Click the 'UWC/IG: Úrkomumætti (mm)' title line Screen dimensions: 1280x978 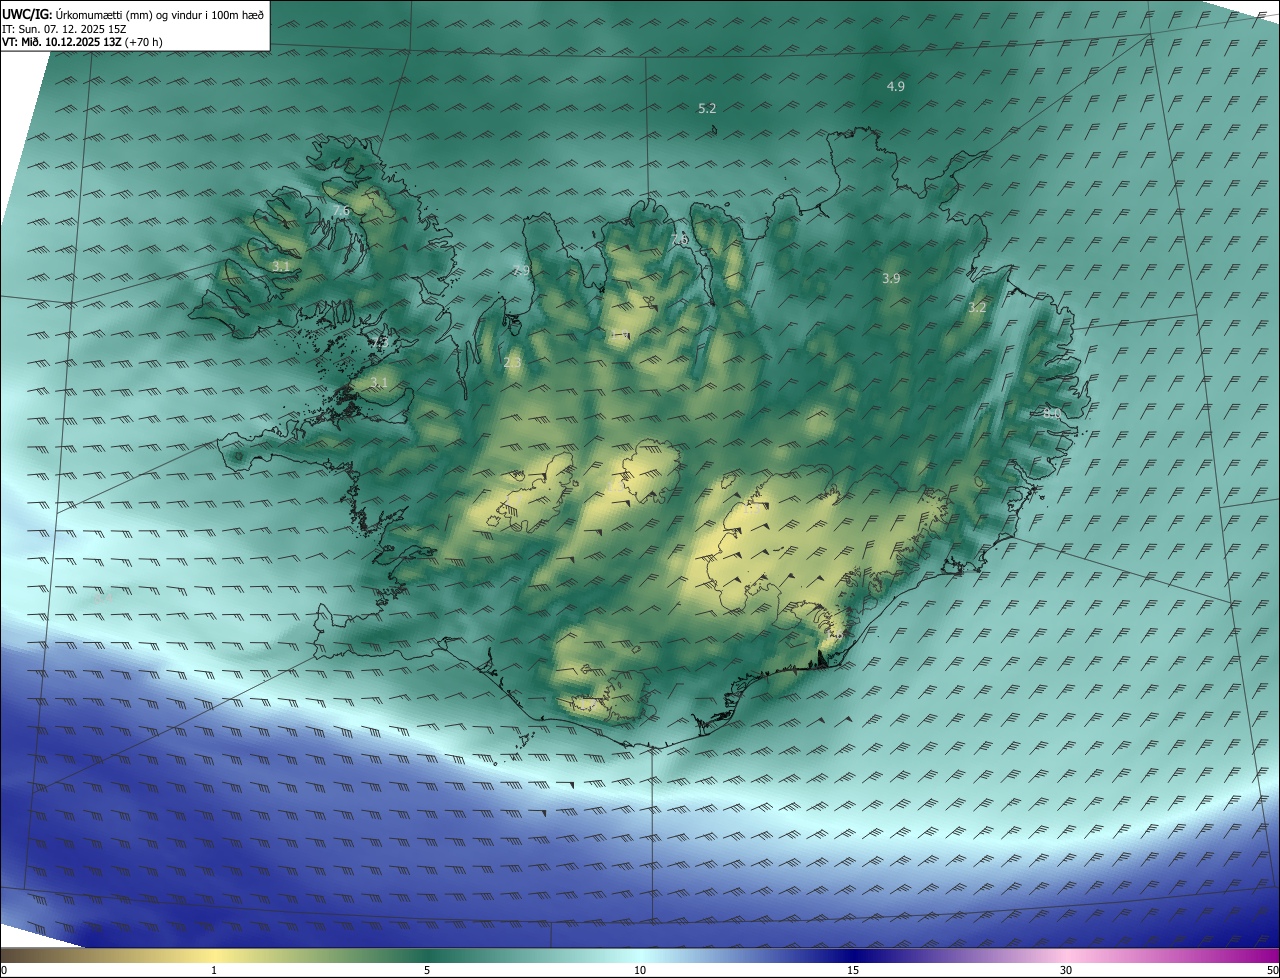pos(133,13)
